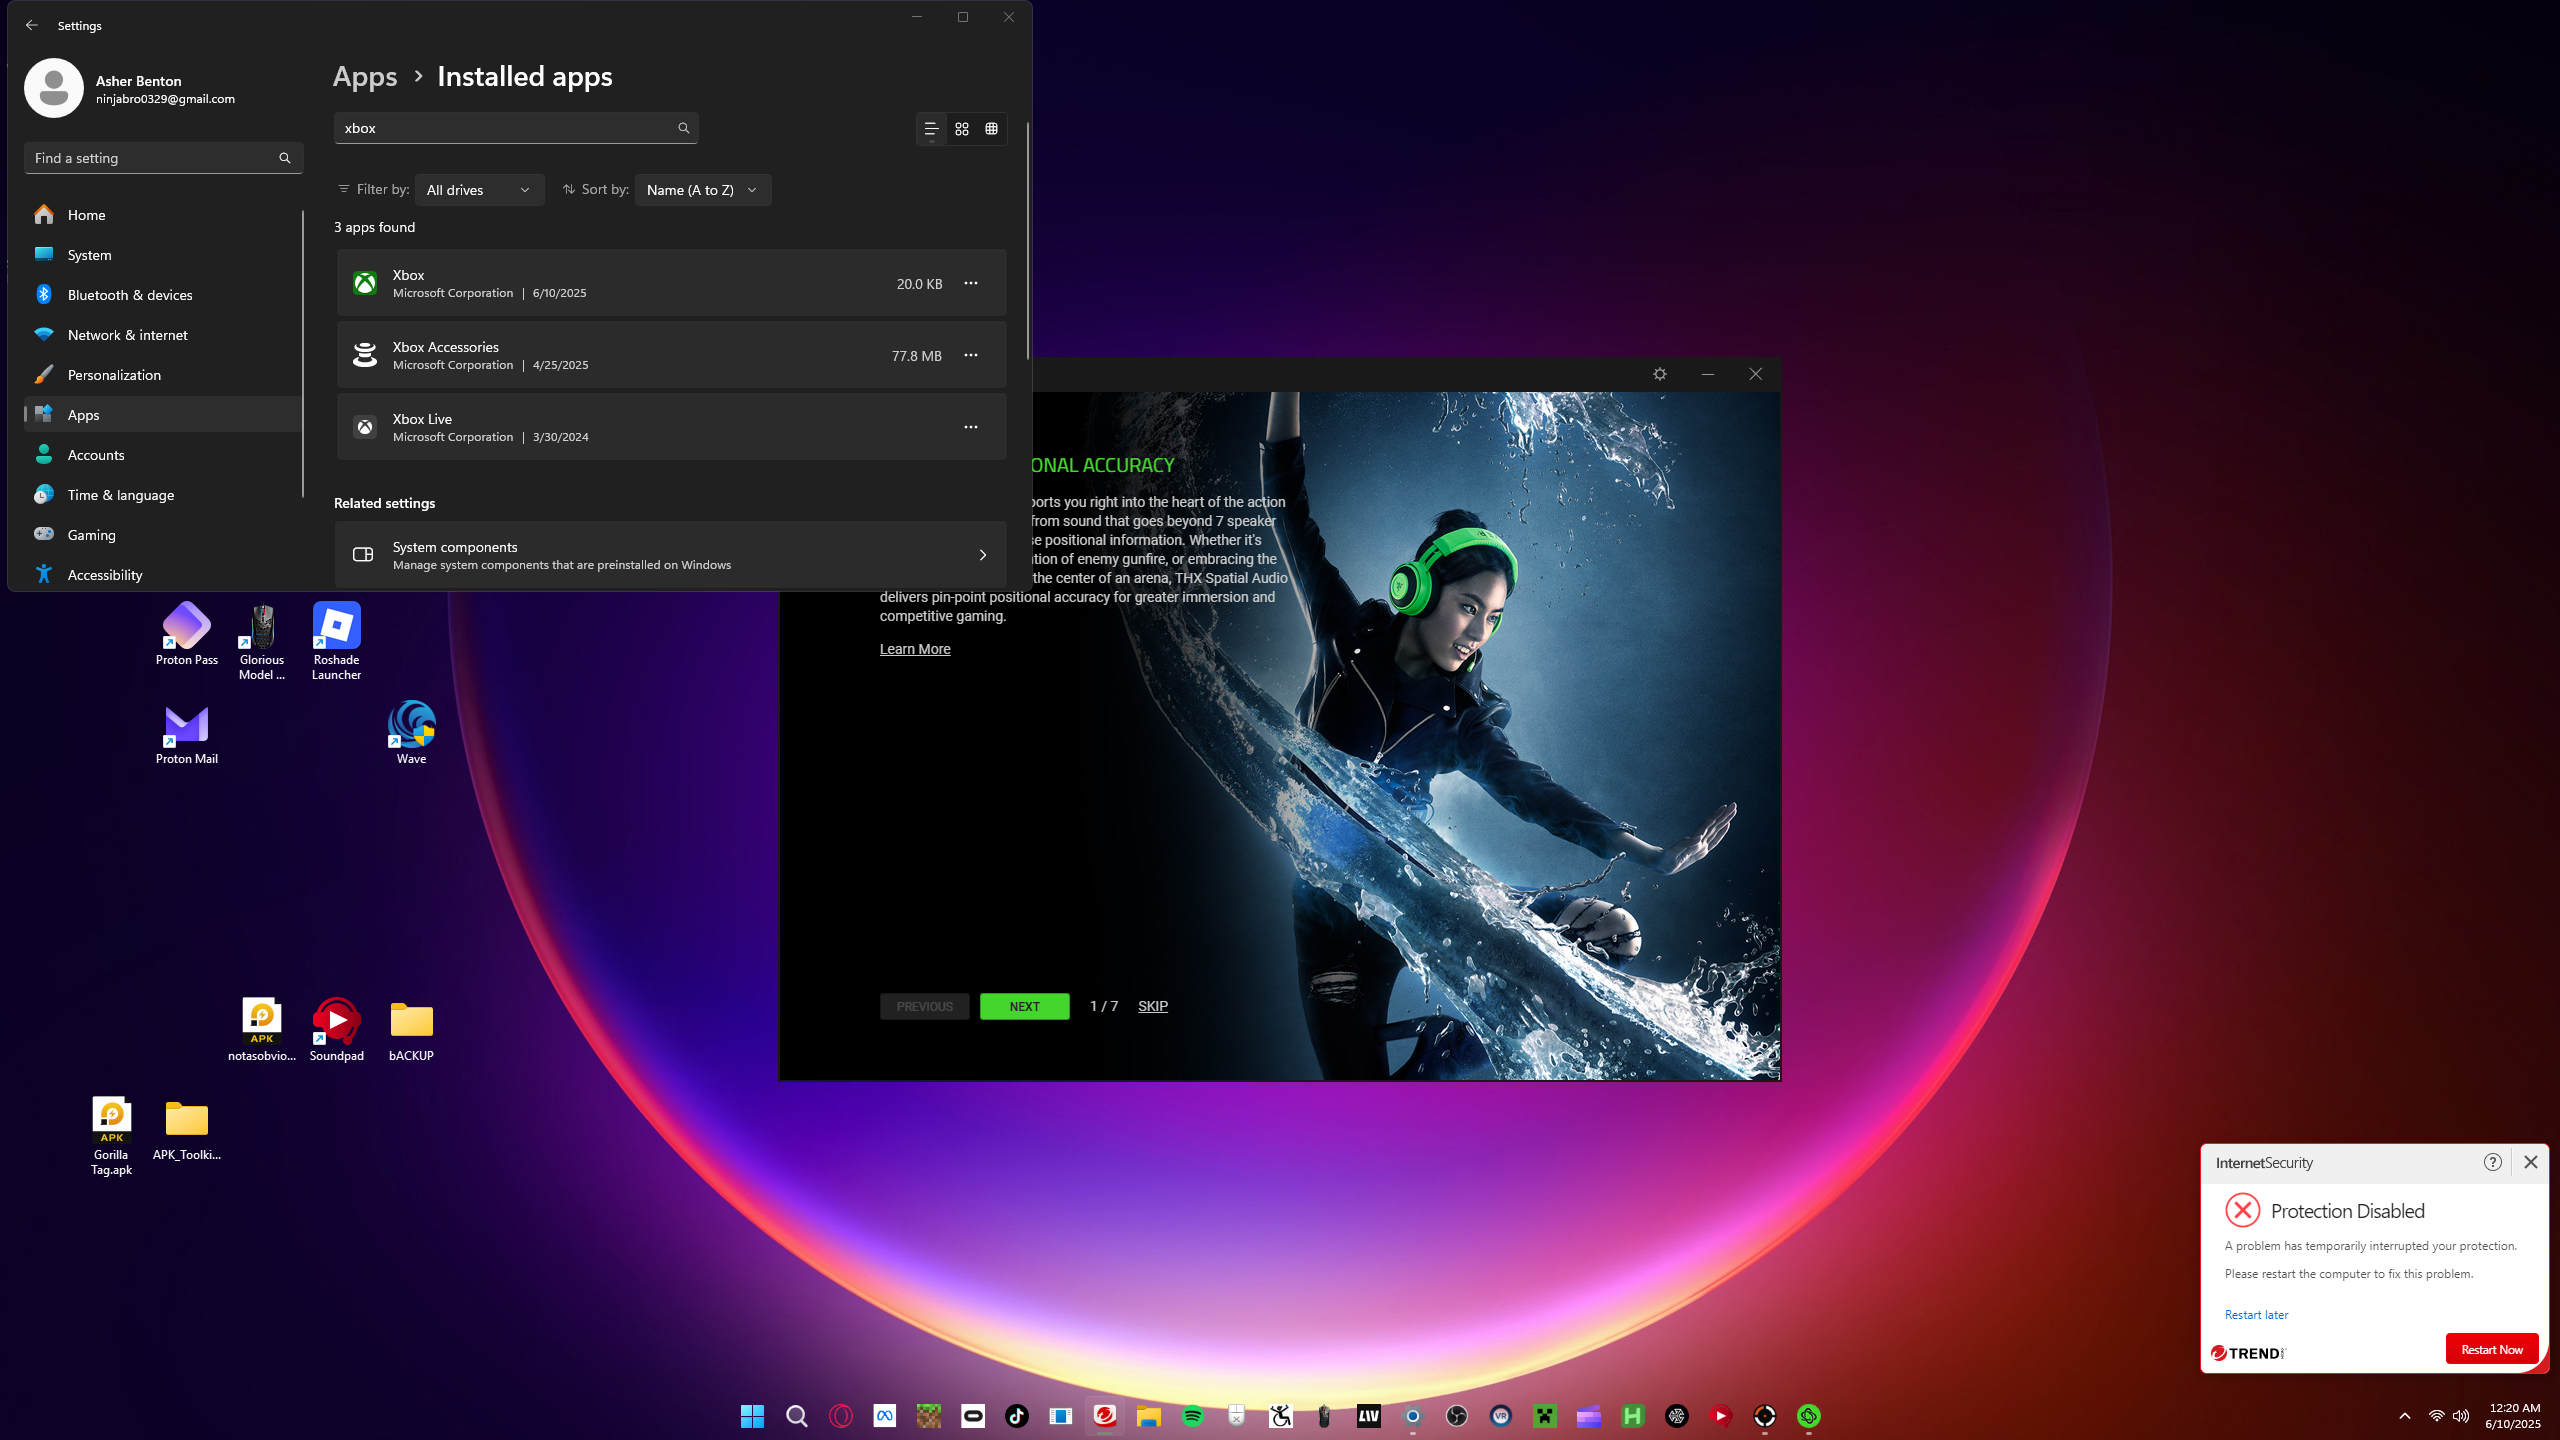The height and width of the screenshot is (1440, 2560).
Task: Switch to tile view of installed apps
Action: [x=991, y=129]
